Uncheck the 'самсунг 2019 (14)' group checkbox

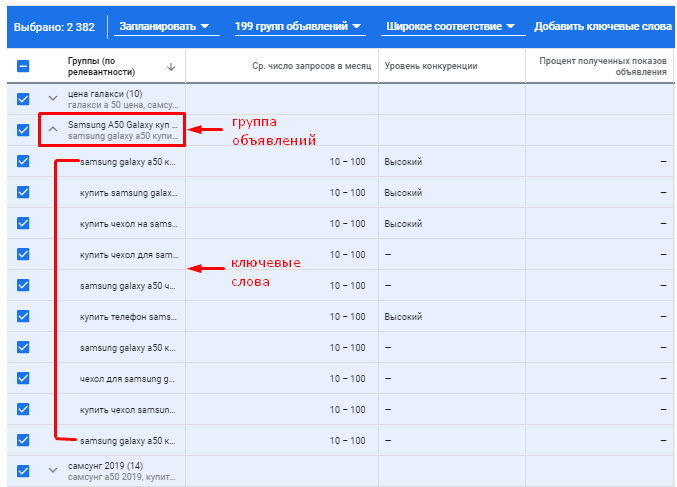click(x=23, y=471)
